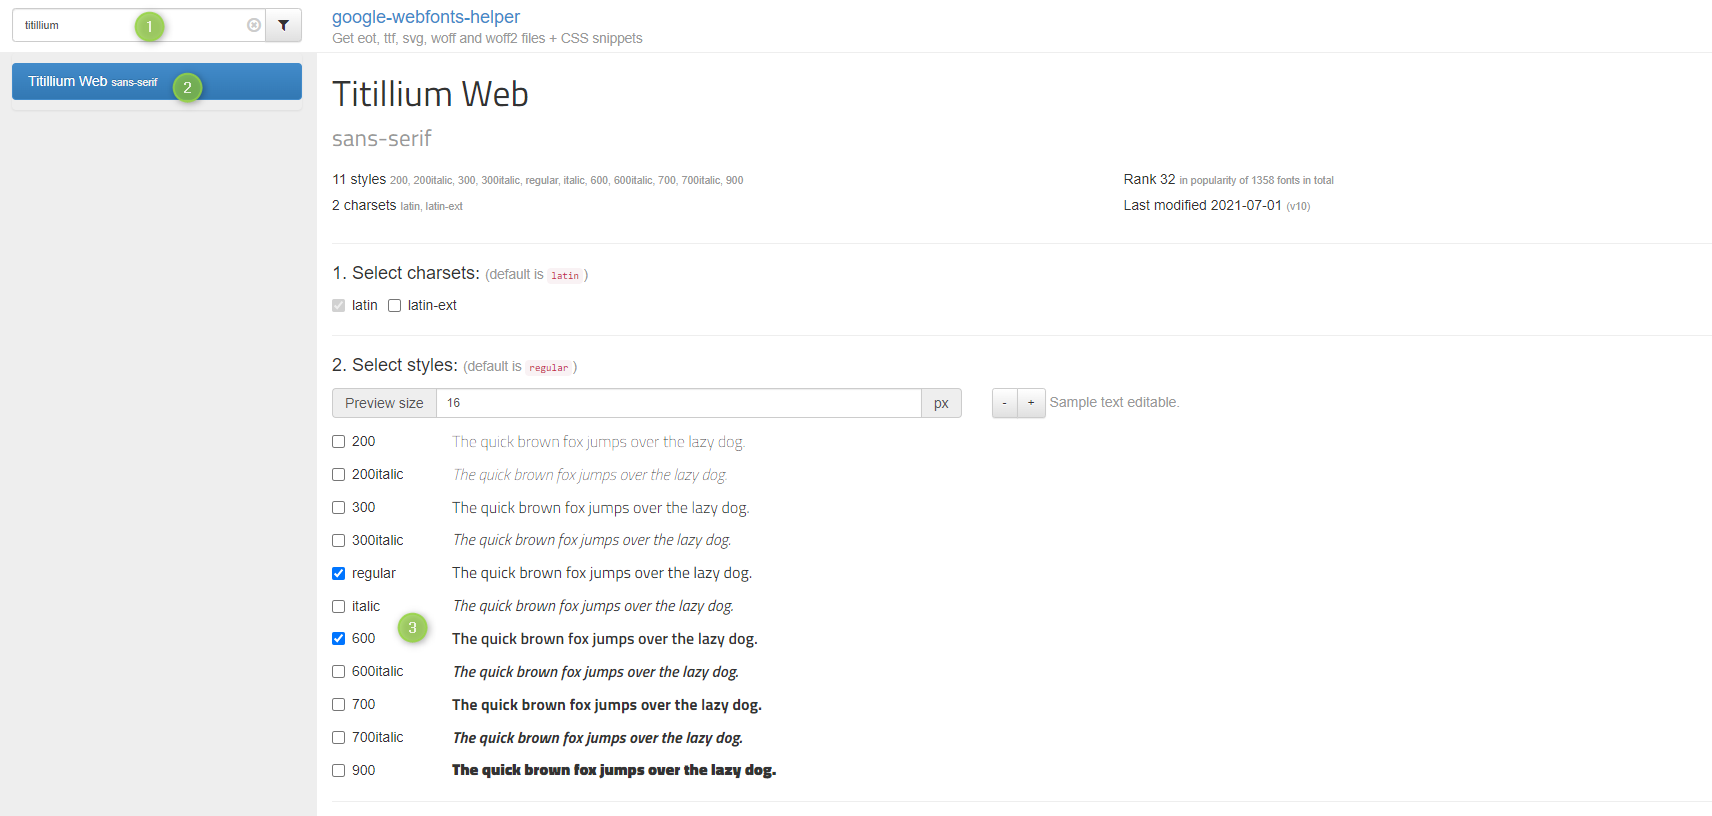Edit the regular weight sample text
The height and width of the screenshot is (816, 1712).
pyautogui.click(x=602, y=573)
